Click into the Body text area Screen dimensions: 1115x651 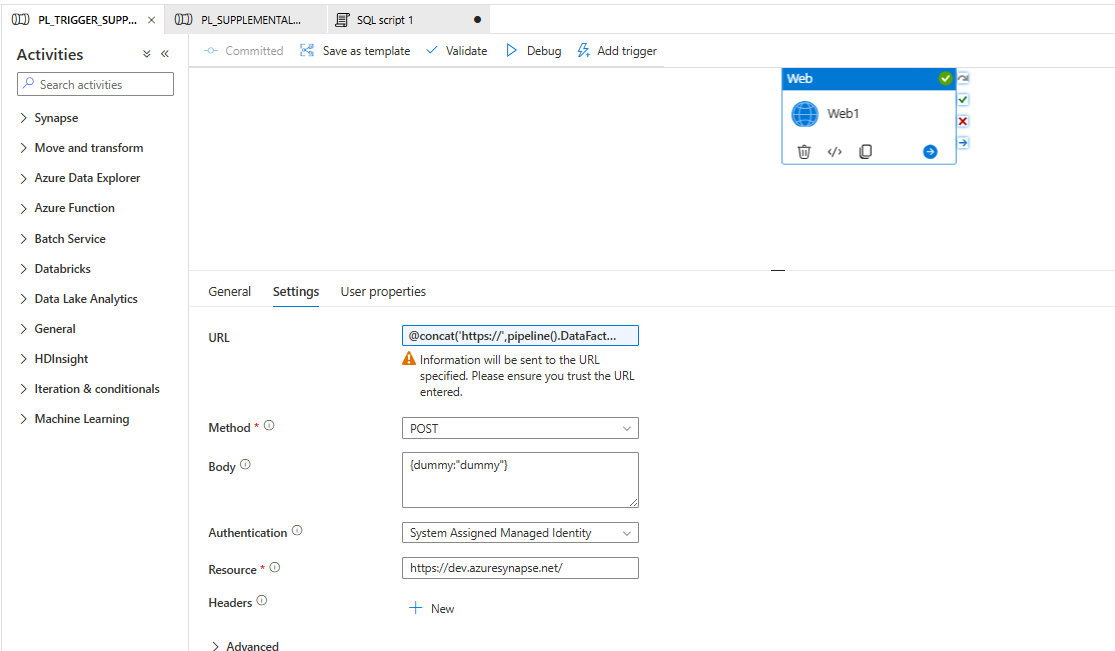click(x=520, y=480)
